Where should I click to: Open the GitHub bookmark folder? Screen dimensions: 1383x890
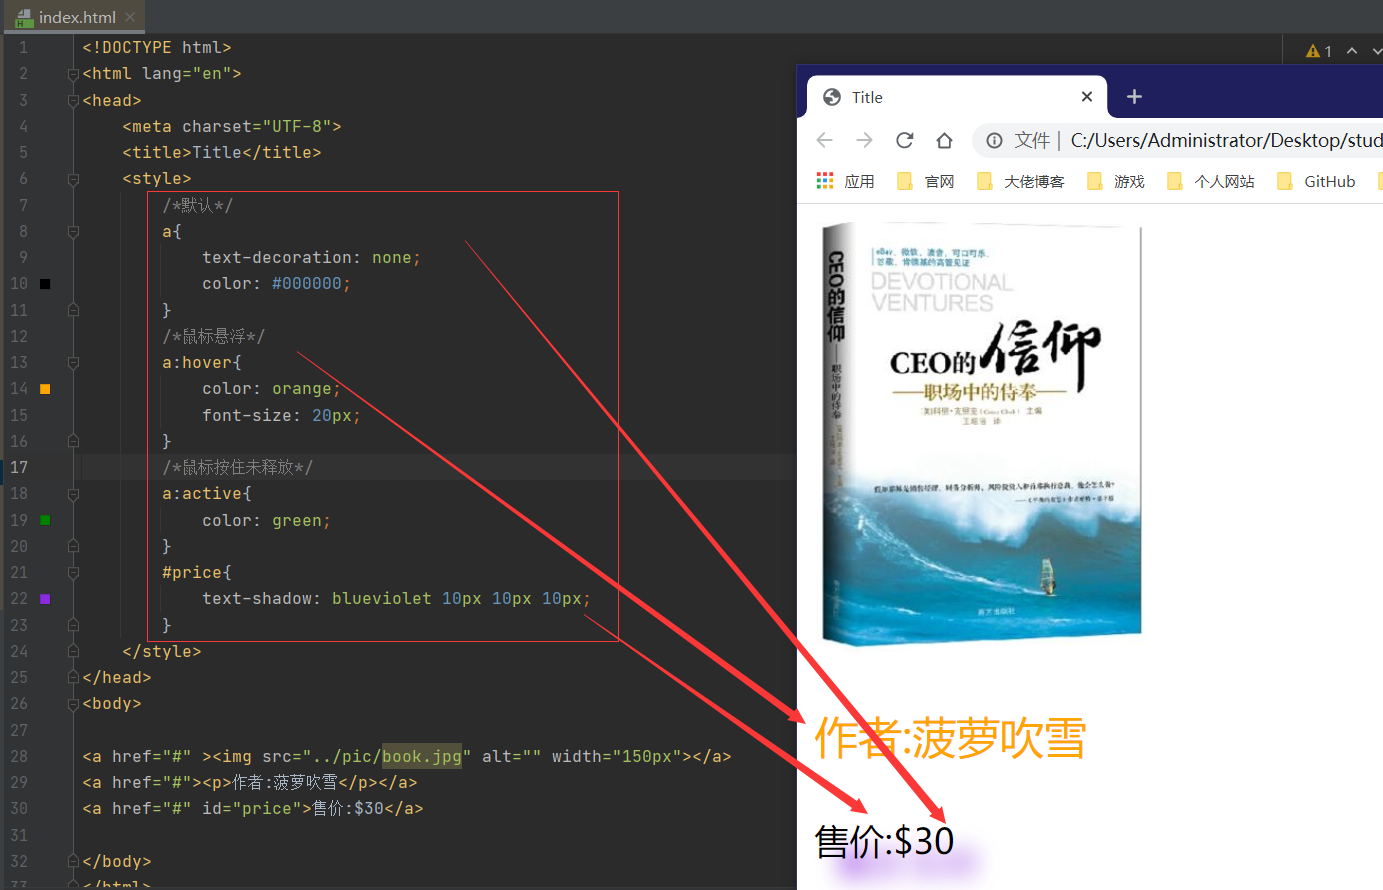tap(1316, 181)
